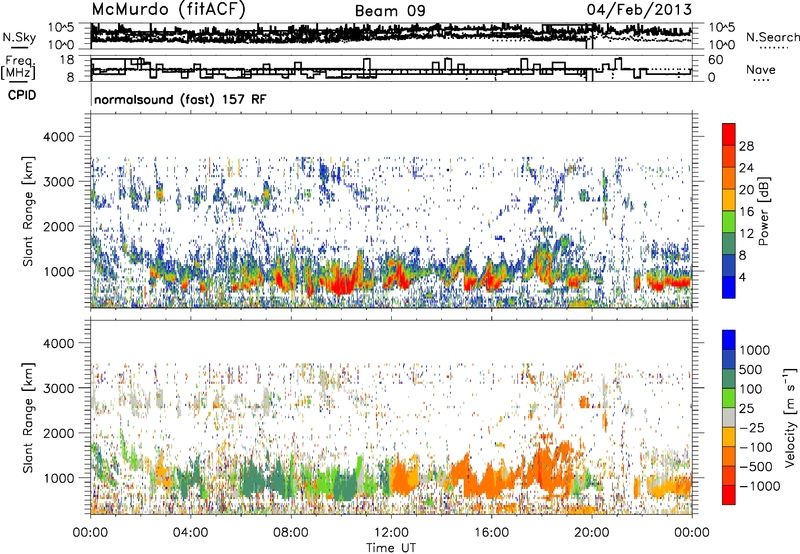The image size is (800, 554).
Task: Click the '04:00' time tick label
Action: [190, 533]
